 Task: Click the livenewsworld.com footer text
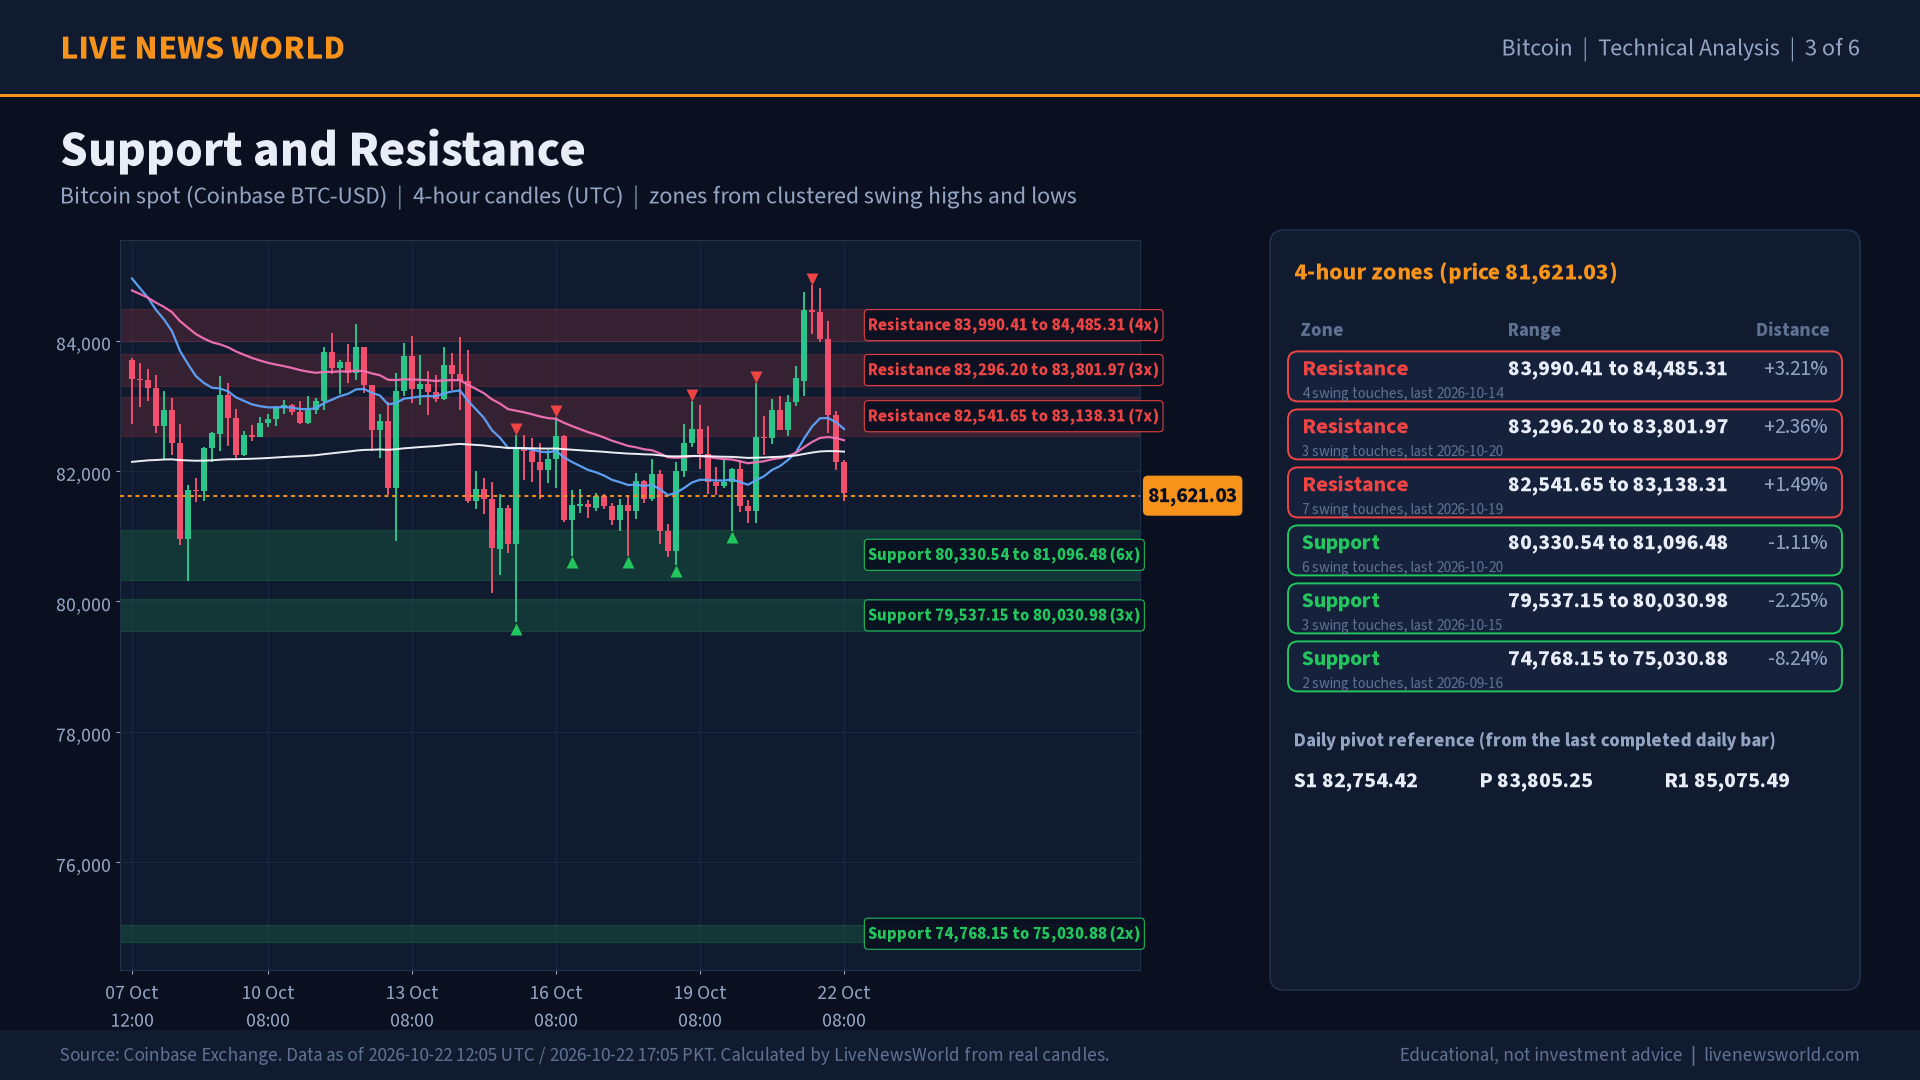[1781, 1055]
